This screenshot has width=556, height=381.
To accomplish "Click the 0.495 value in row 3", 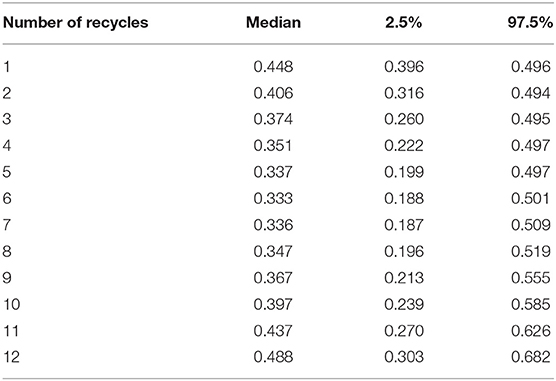I will [x=531, y=119].
